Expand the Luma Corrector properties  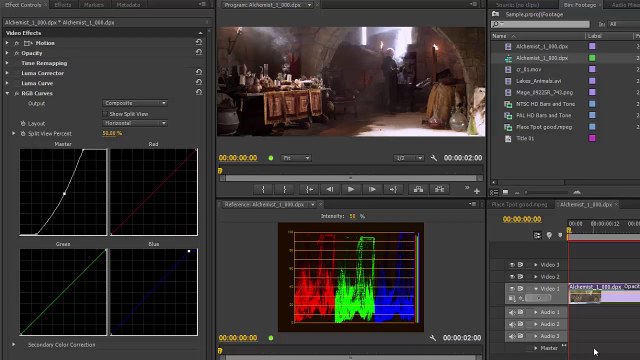point(7,73)
